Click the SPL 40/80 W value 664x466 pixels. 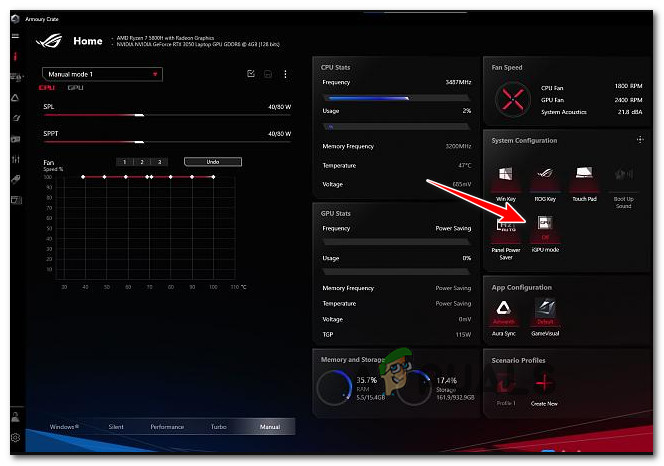(x=279, y=107)
